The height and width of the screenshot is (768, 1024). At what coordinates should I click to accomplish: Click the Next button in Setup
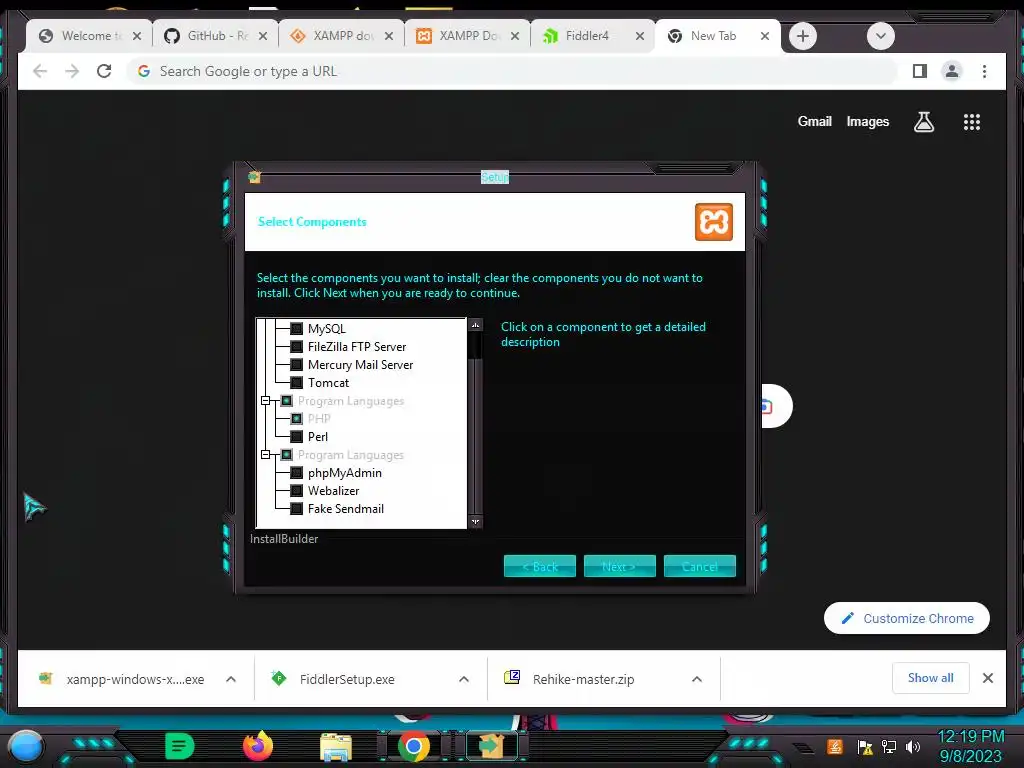(x=619, y=566)
